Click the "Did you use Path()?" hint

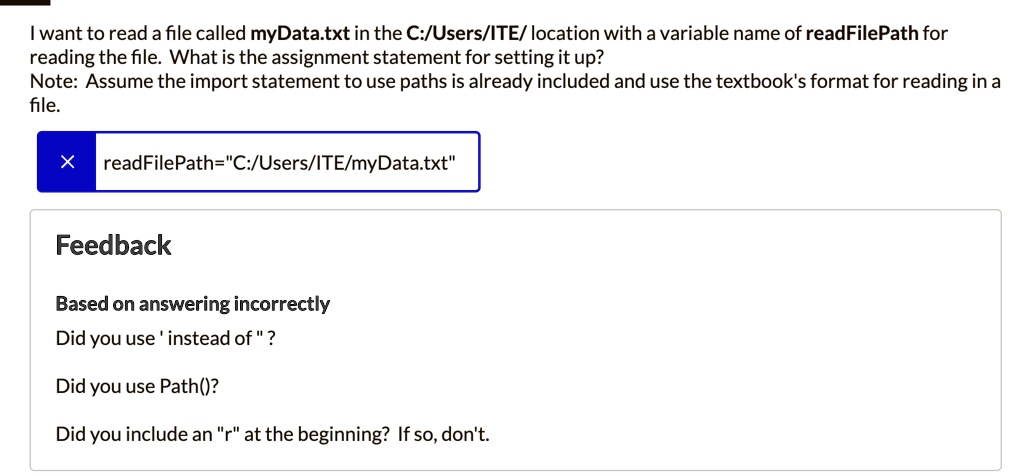click(x=137, y=387)
